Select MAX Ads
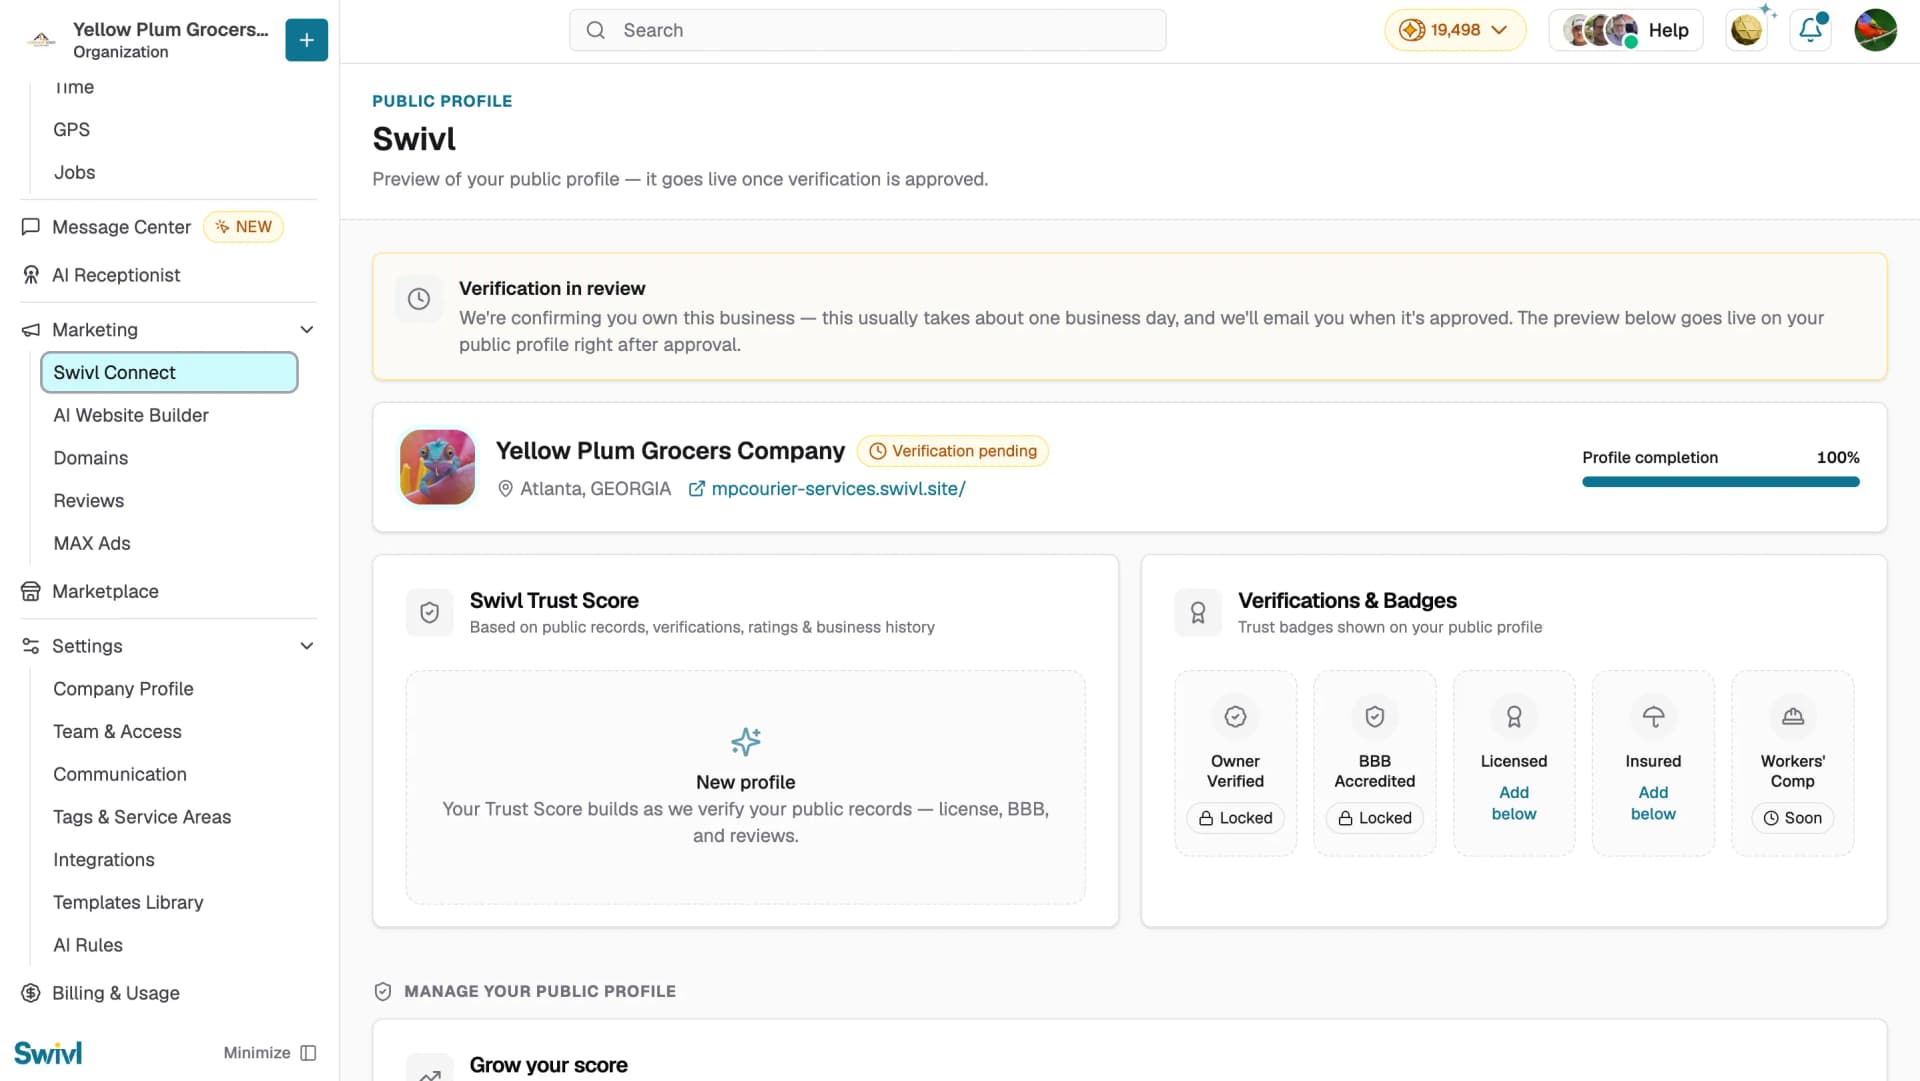1920x1081 pixels. 92,543
